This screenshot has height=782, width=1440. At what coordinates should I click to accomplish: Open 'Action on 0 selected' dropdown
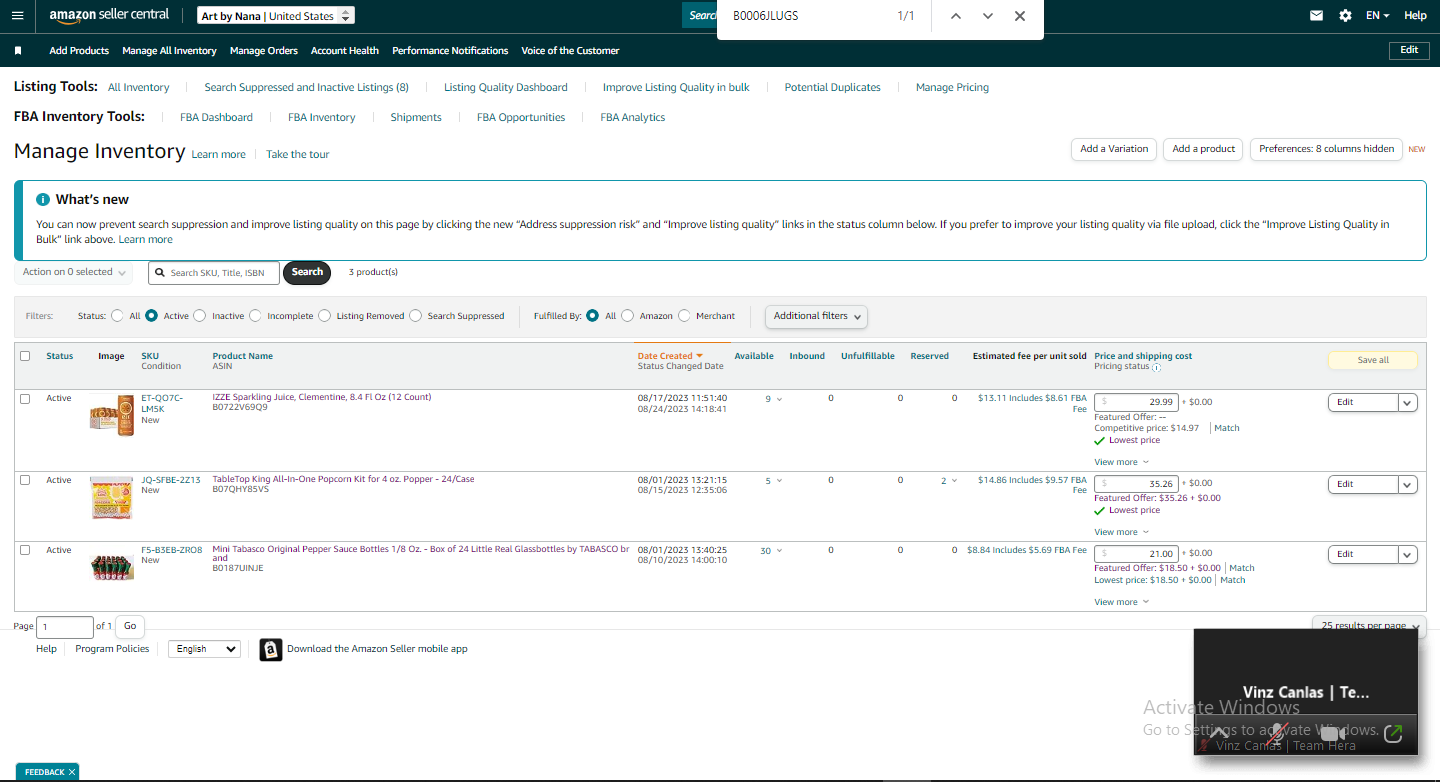tap(74, 272)
